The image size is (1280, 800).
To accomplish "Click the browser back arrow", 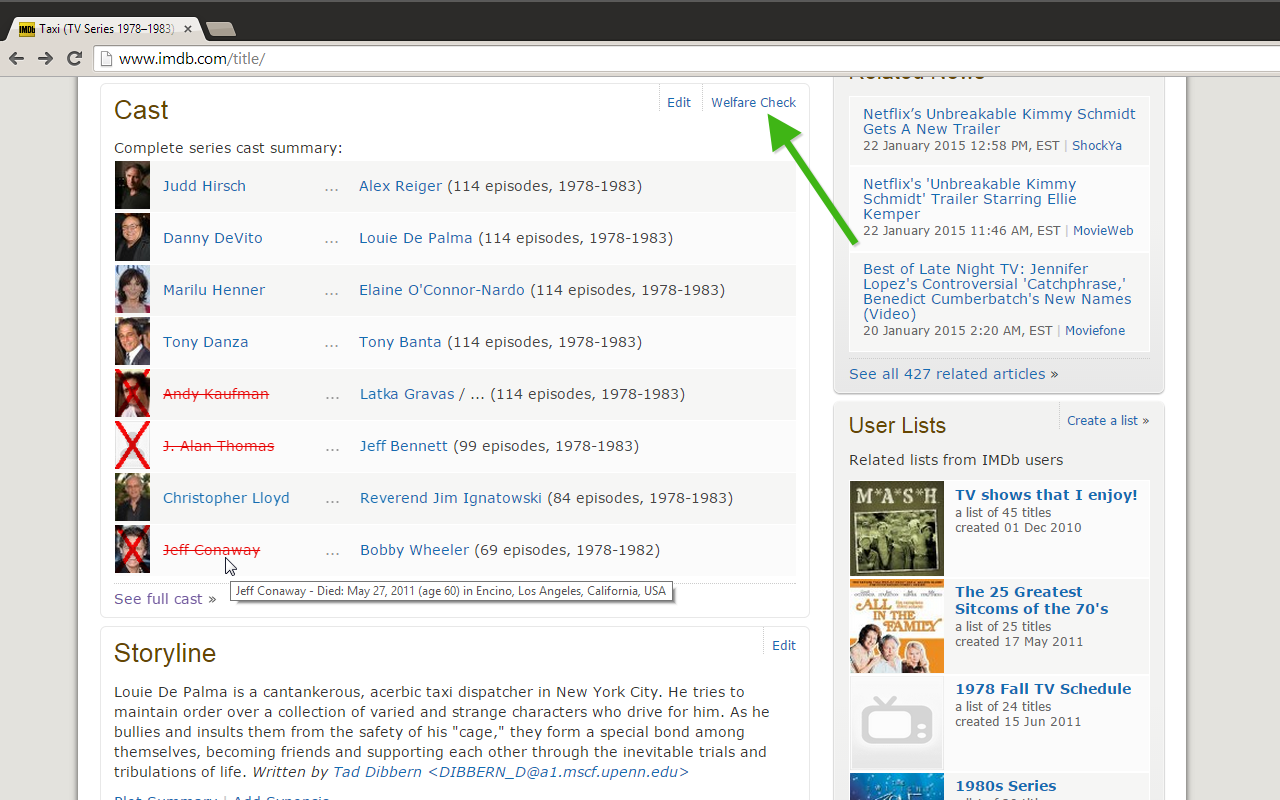I will 16,59.
